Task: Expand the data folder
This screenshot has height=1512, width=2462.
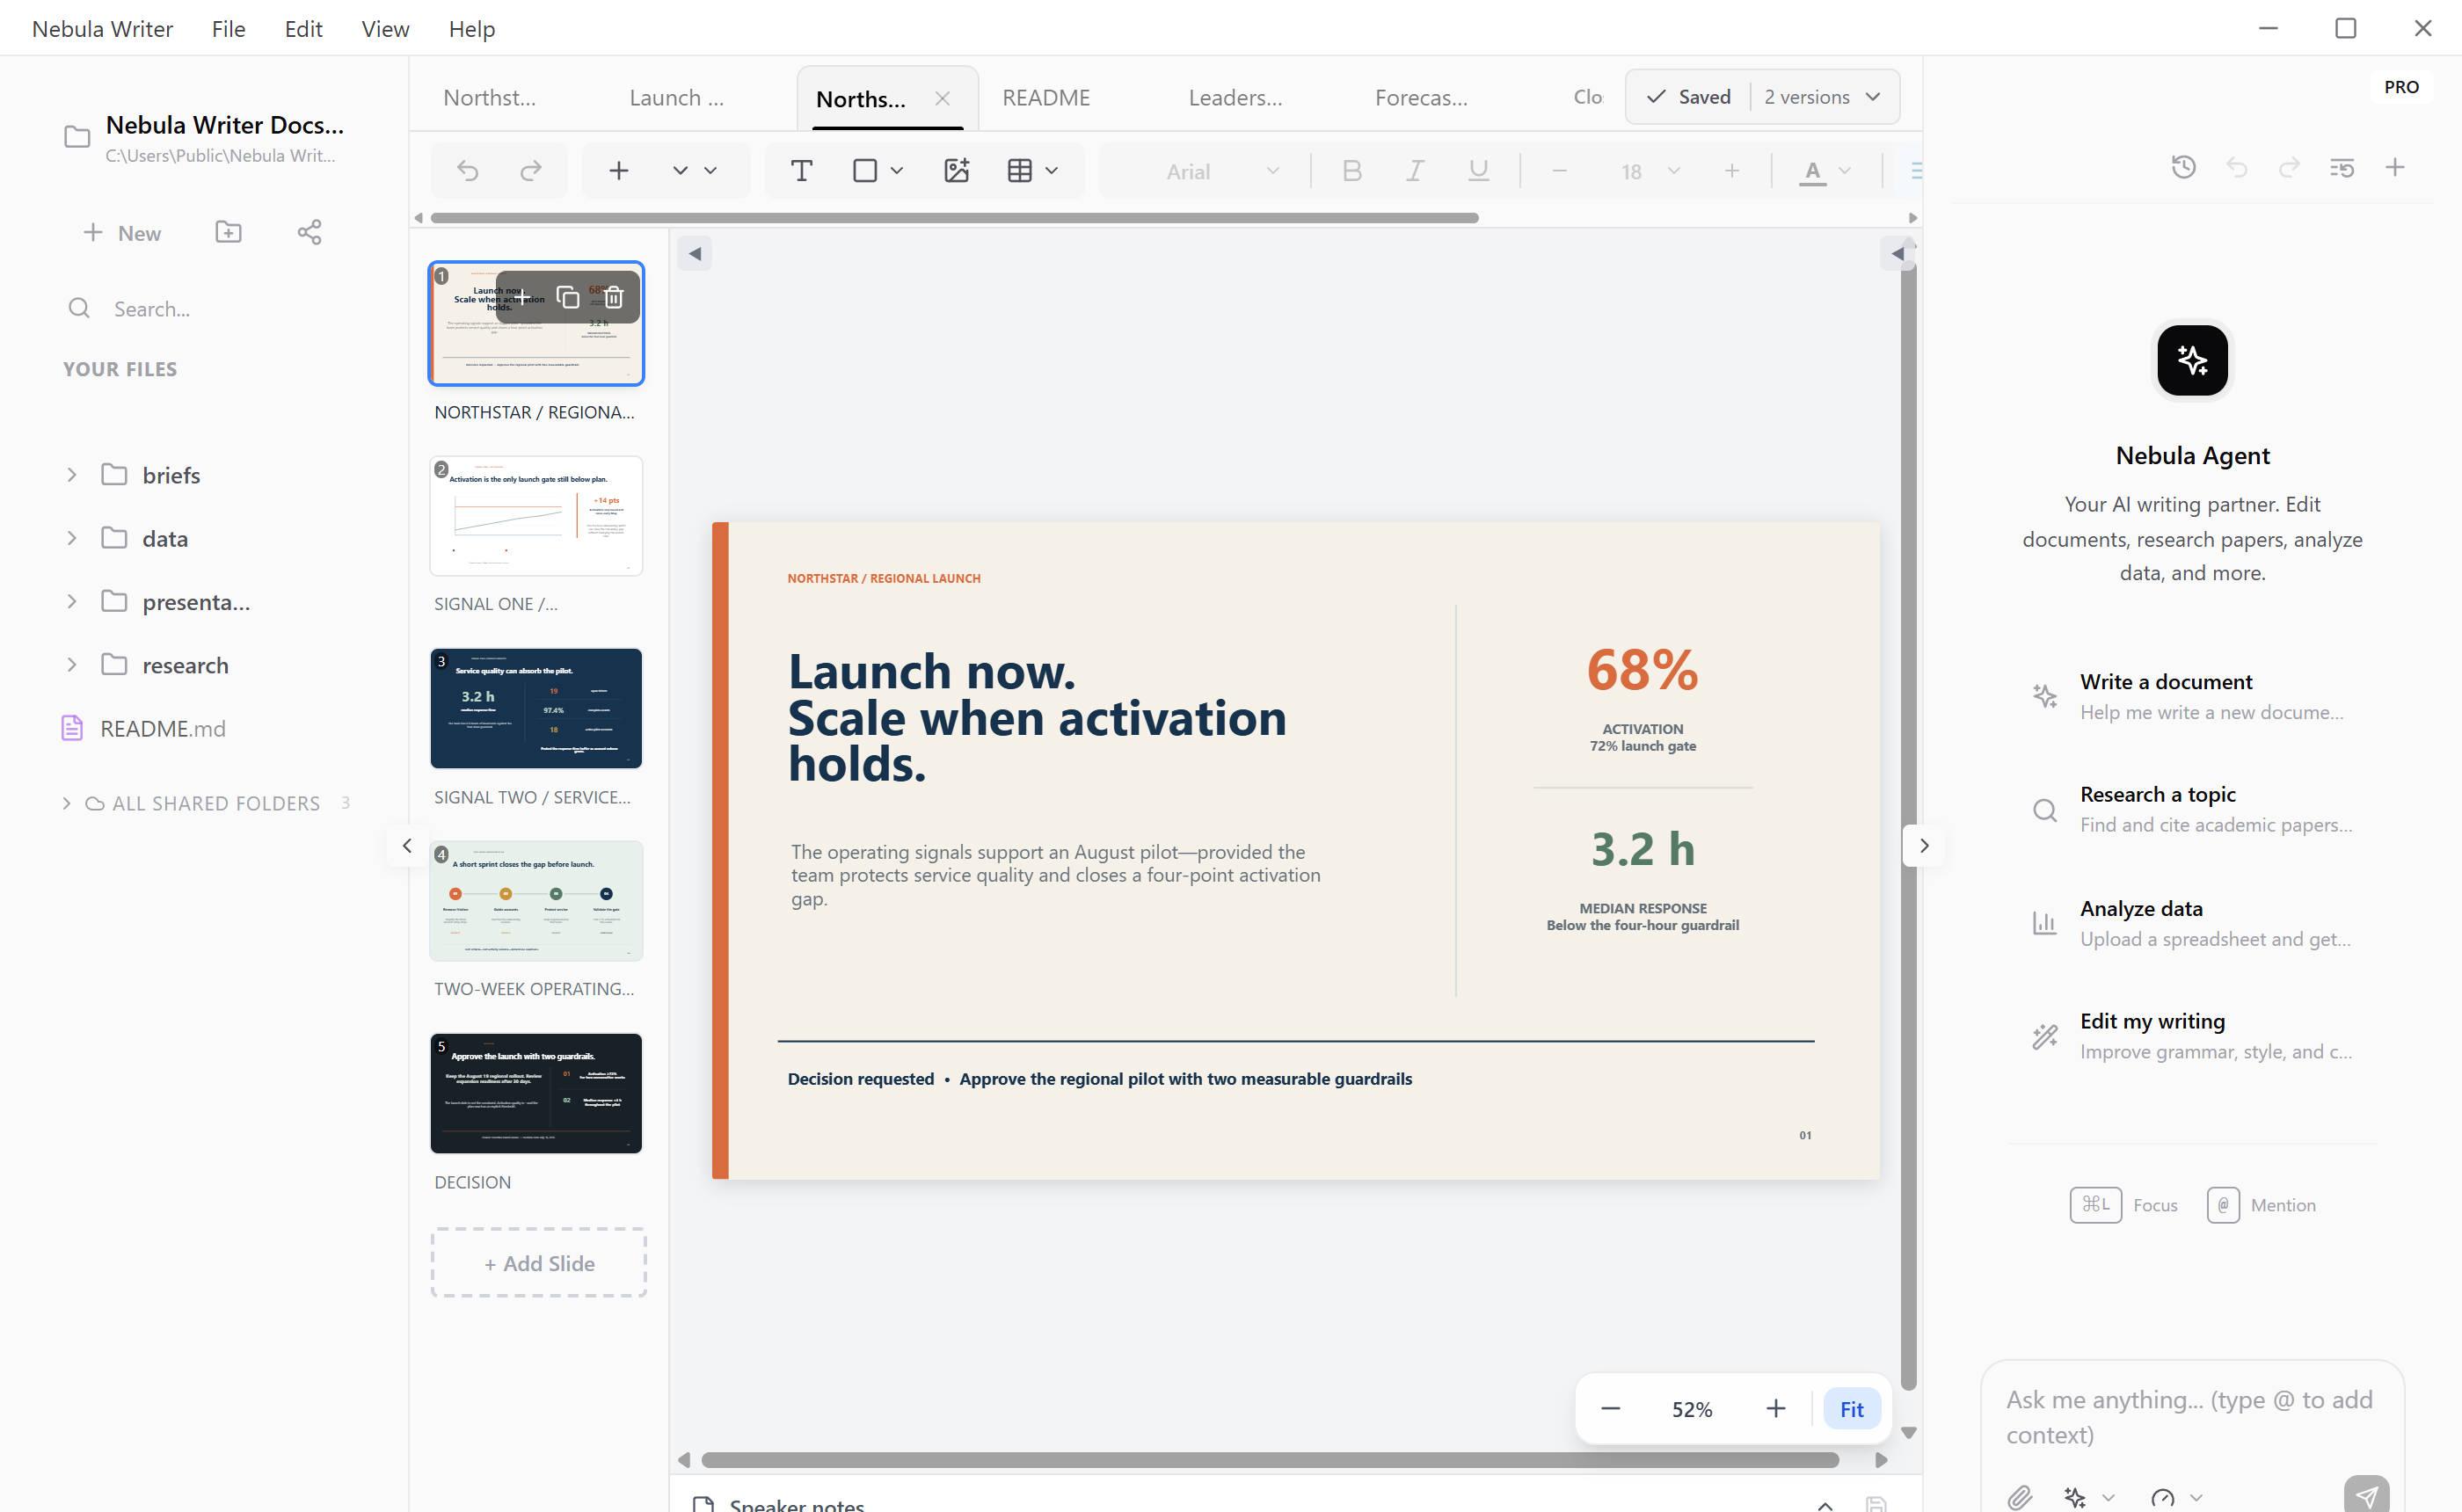Action: pos(72,538)
